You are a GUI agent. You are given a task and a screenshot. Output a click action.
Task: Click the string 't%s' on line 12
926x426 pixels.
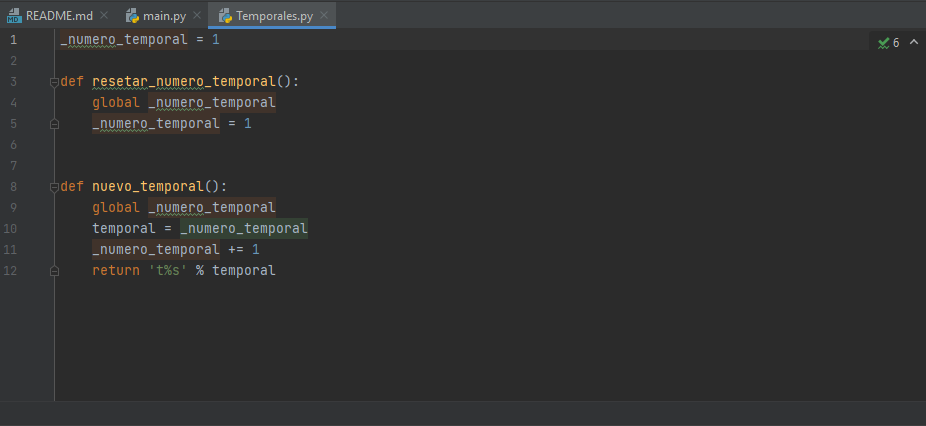click(x=168, y=271)
